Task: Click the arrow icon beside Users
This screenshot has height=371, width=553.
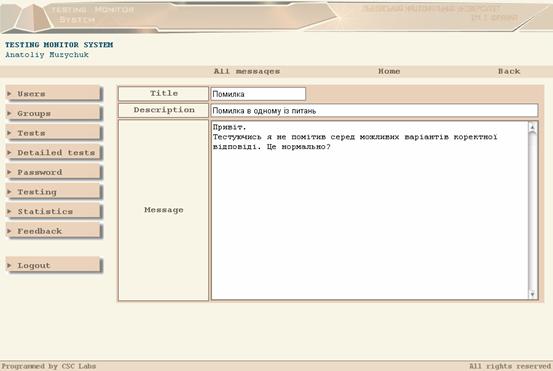Action: [10, 94]
